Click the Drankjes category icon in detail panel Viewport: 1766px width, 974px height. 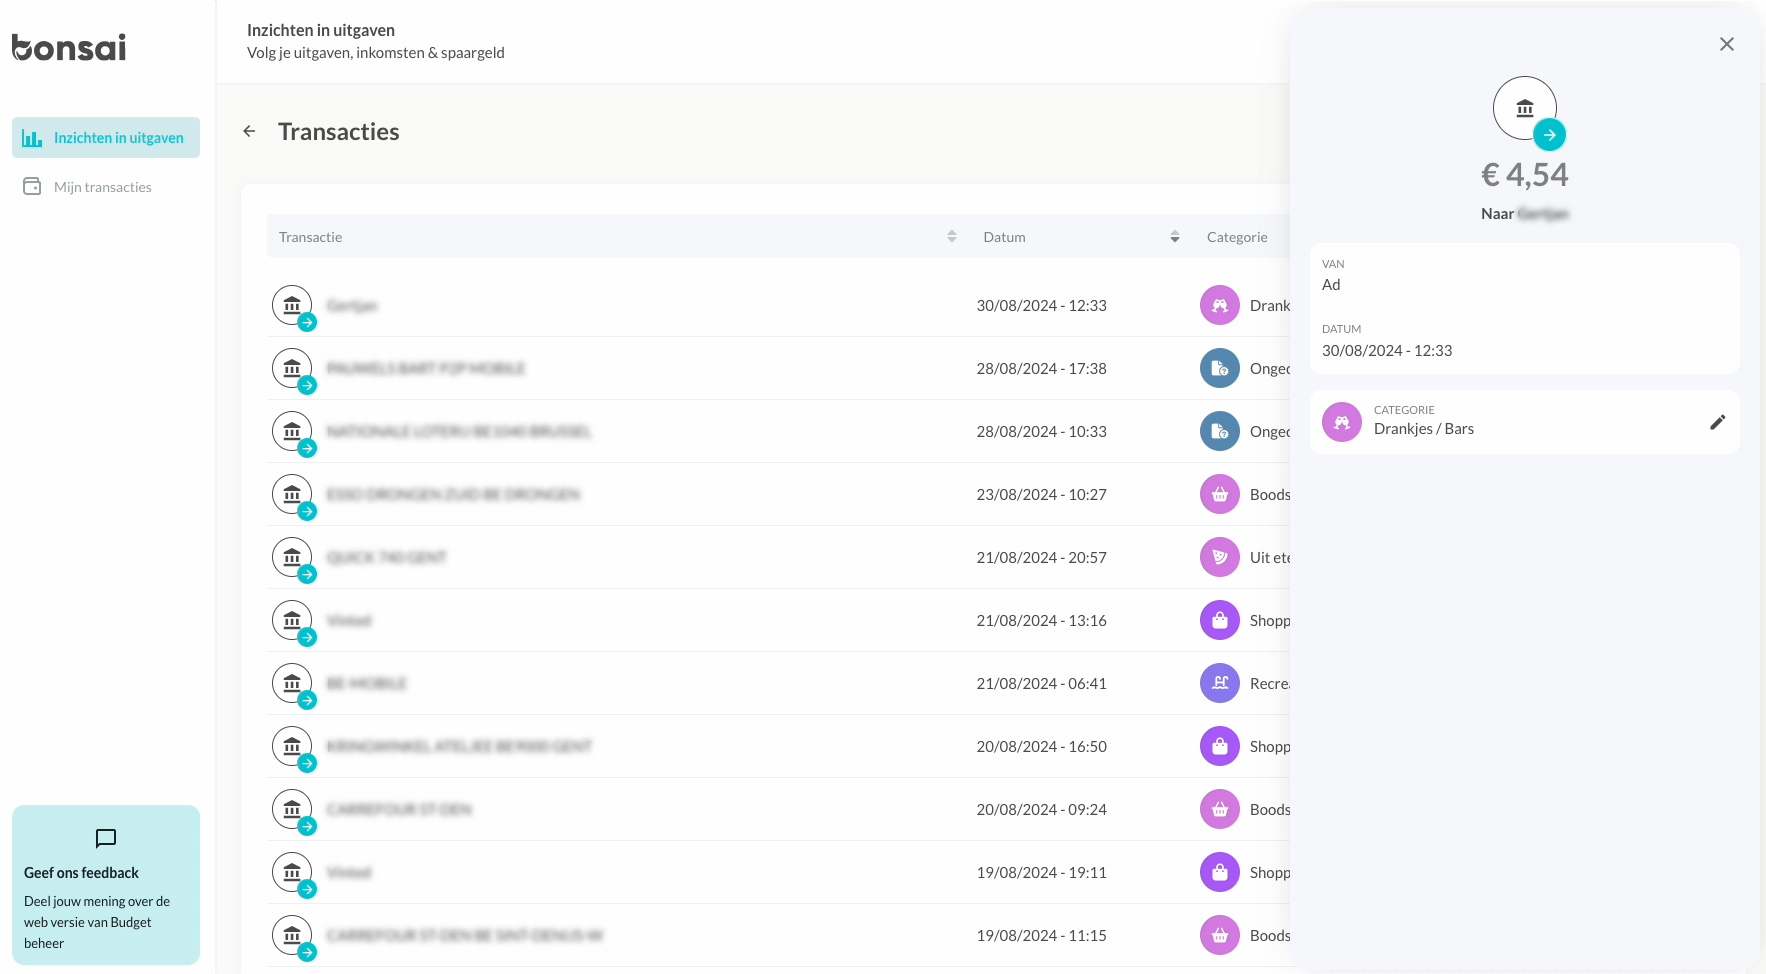point(1342,422)
